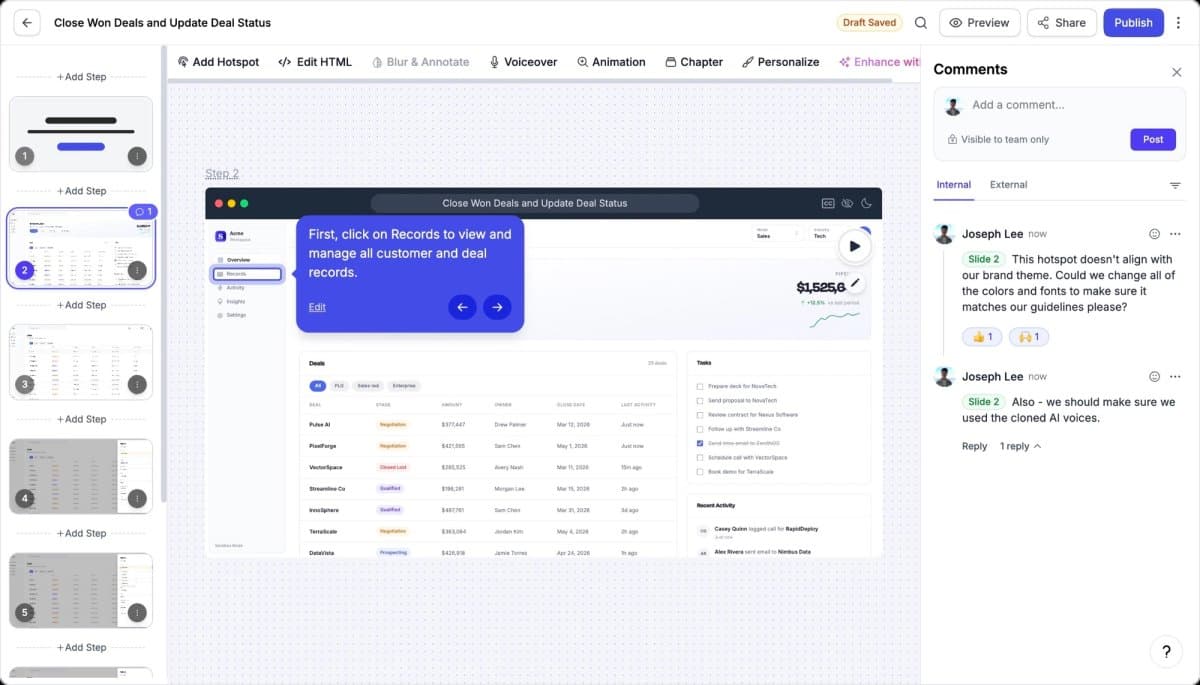Open the Animation tool
The width and height of the screenshot is (1200, 685).
click(x=611, y=62)
